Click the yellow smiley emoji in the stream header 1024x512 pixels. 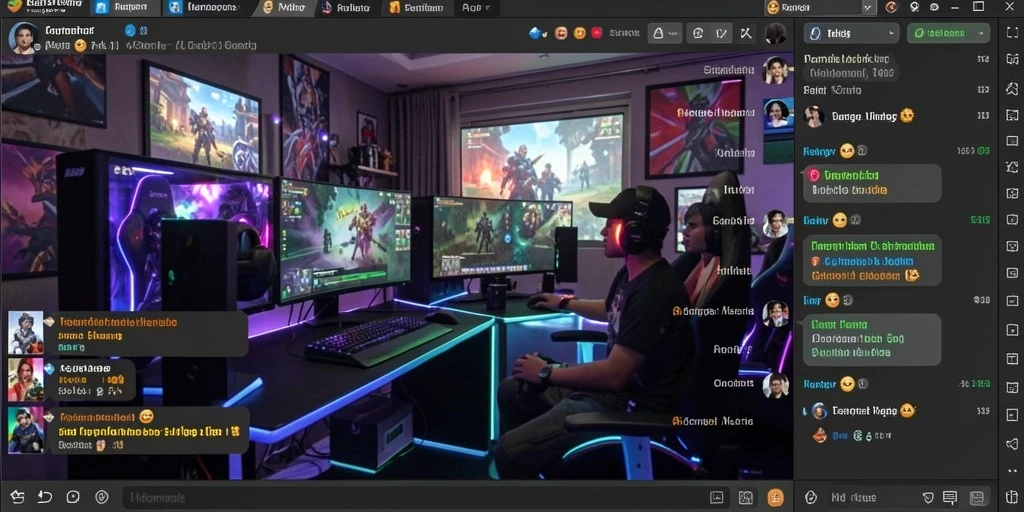579,33
